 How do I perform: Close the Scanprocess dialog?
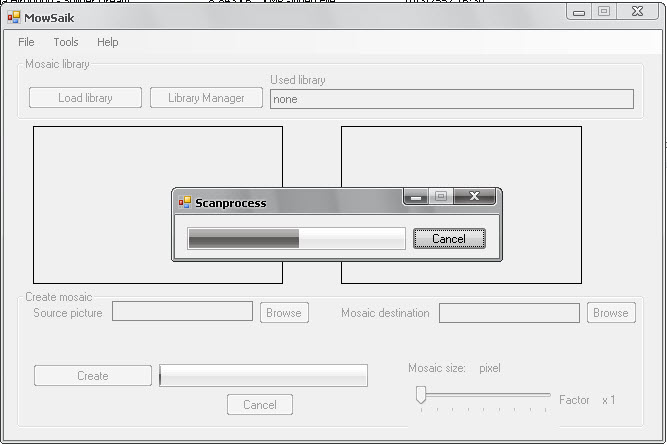(x=474, y=197)
